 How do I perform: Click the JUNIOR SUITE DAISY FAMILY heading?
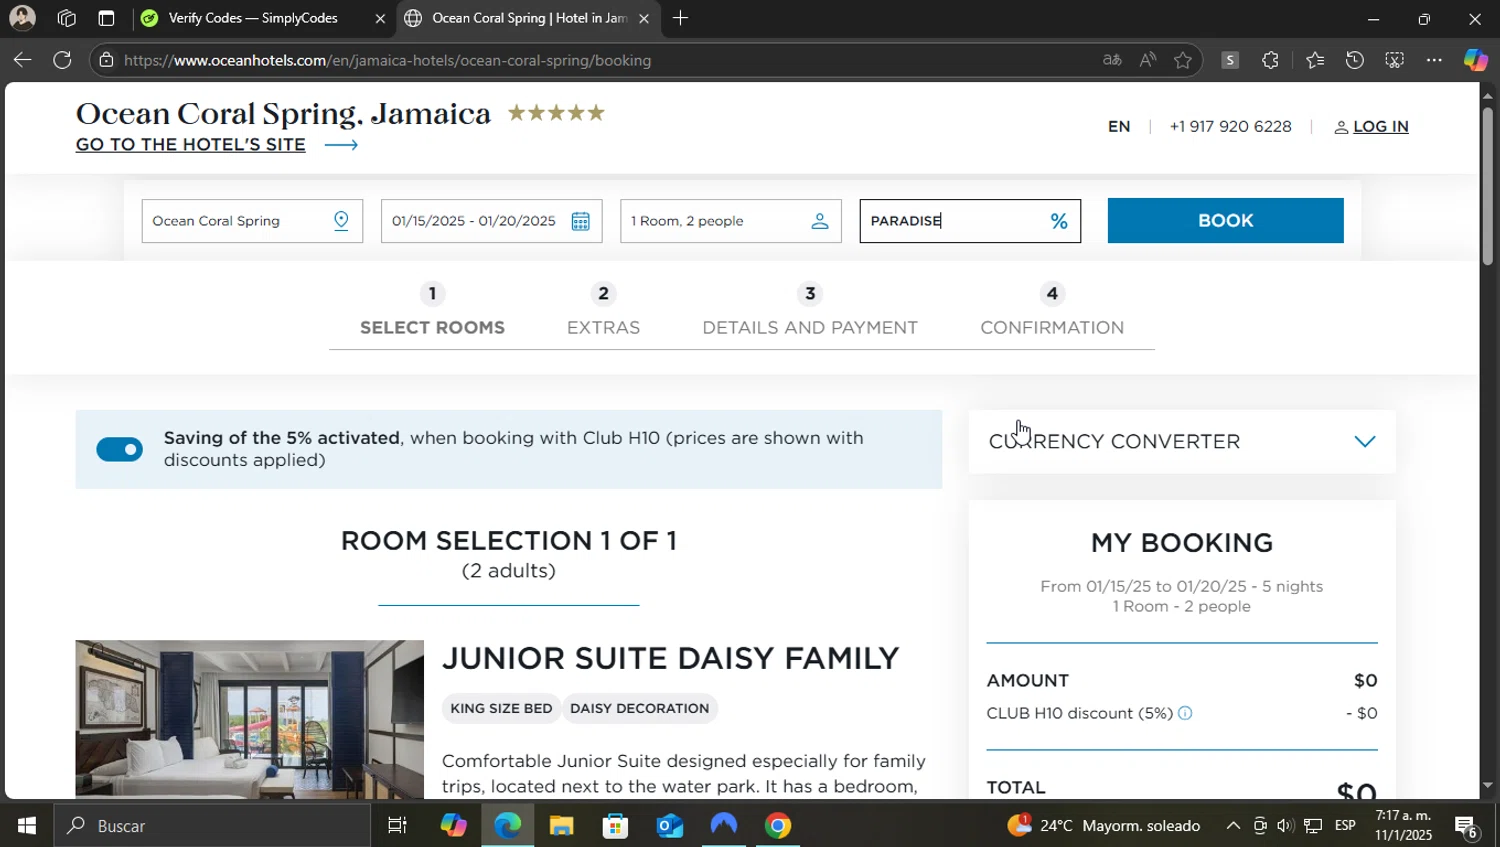[671, 658]
